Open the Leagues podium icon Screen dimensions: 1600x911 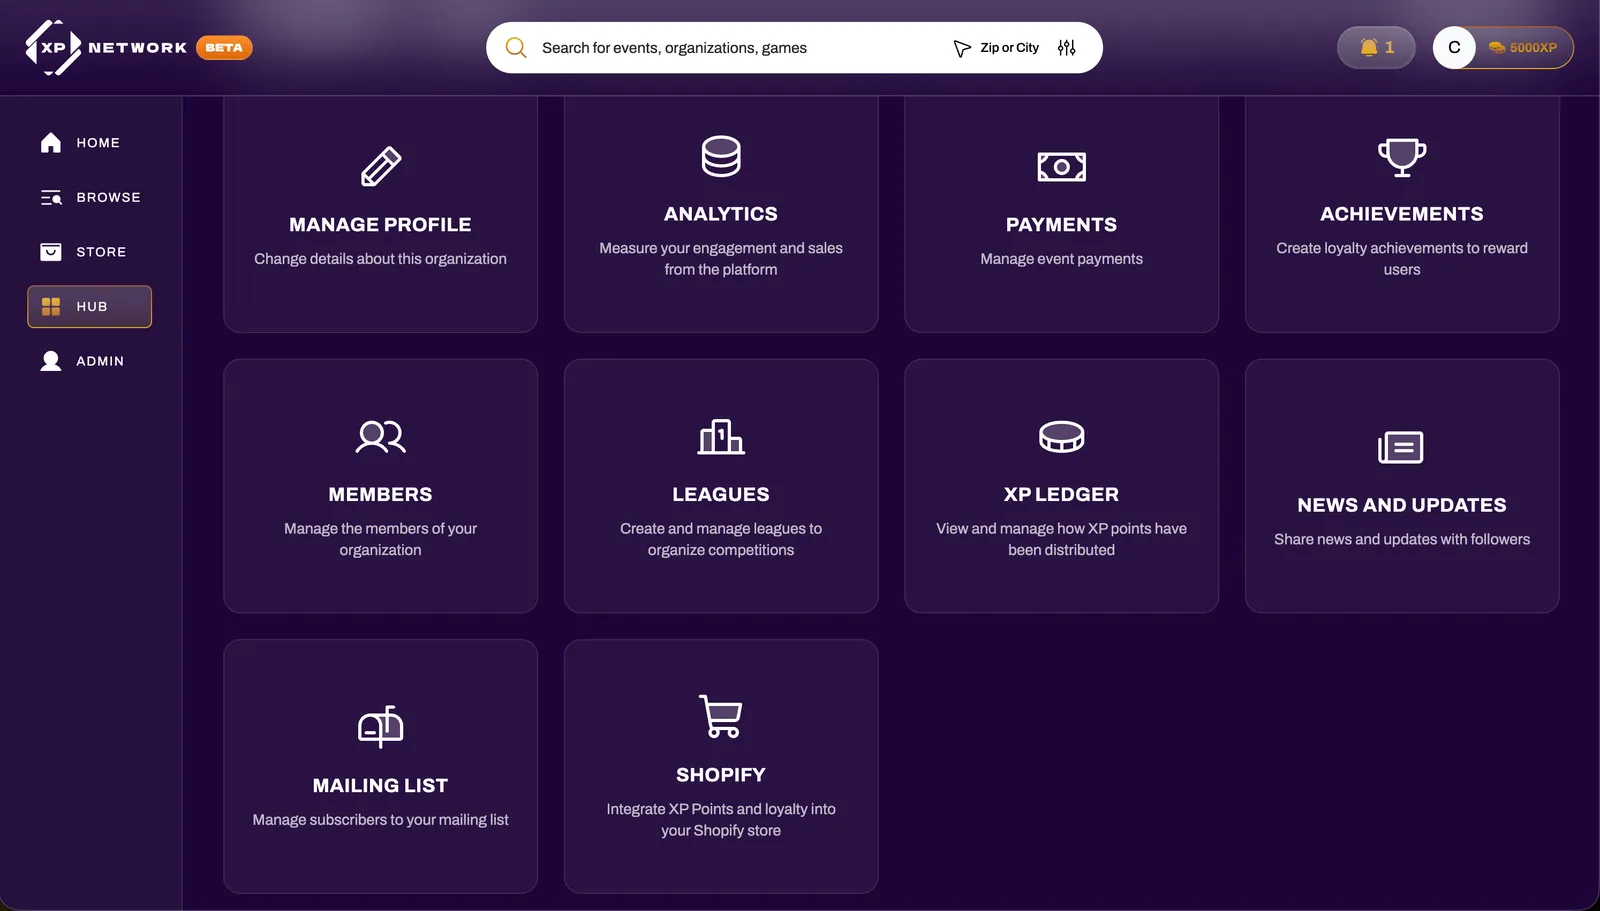pyautogui.click(x=721, y=437)
